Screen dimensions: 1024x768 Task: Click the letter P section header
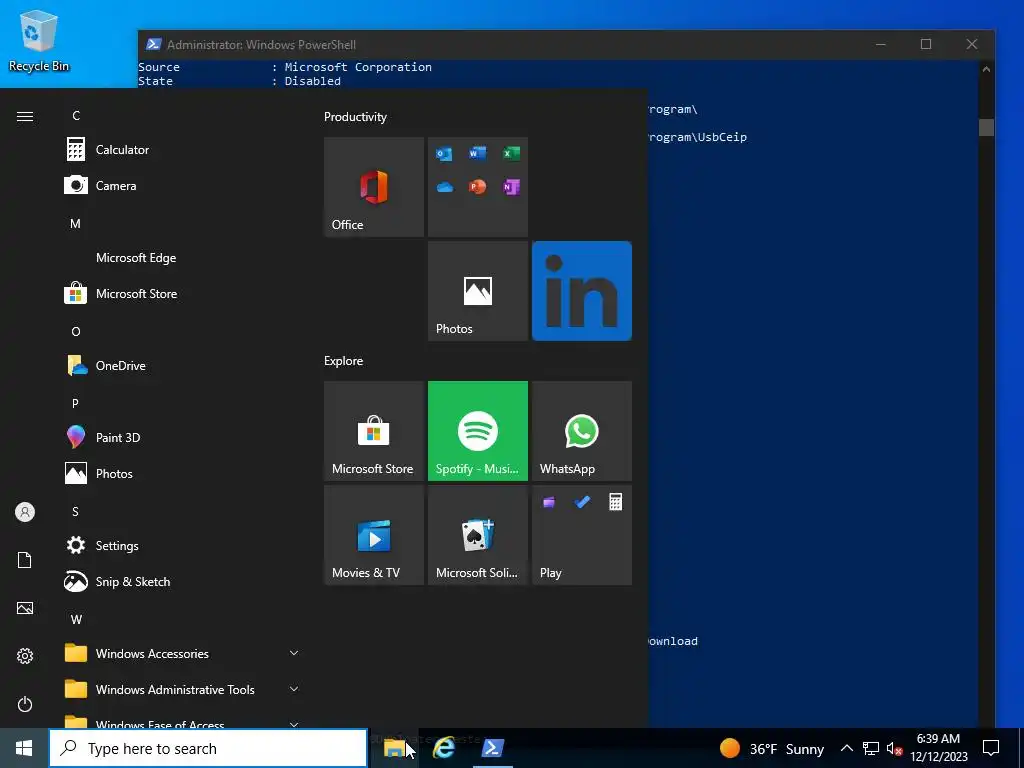(76, 404)
